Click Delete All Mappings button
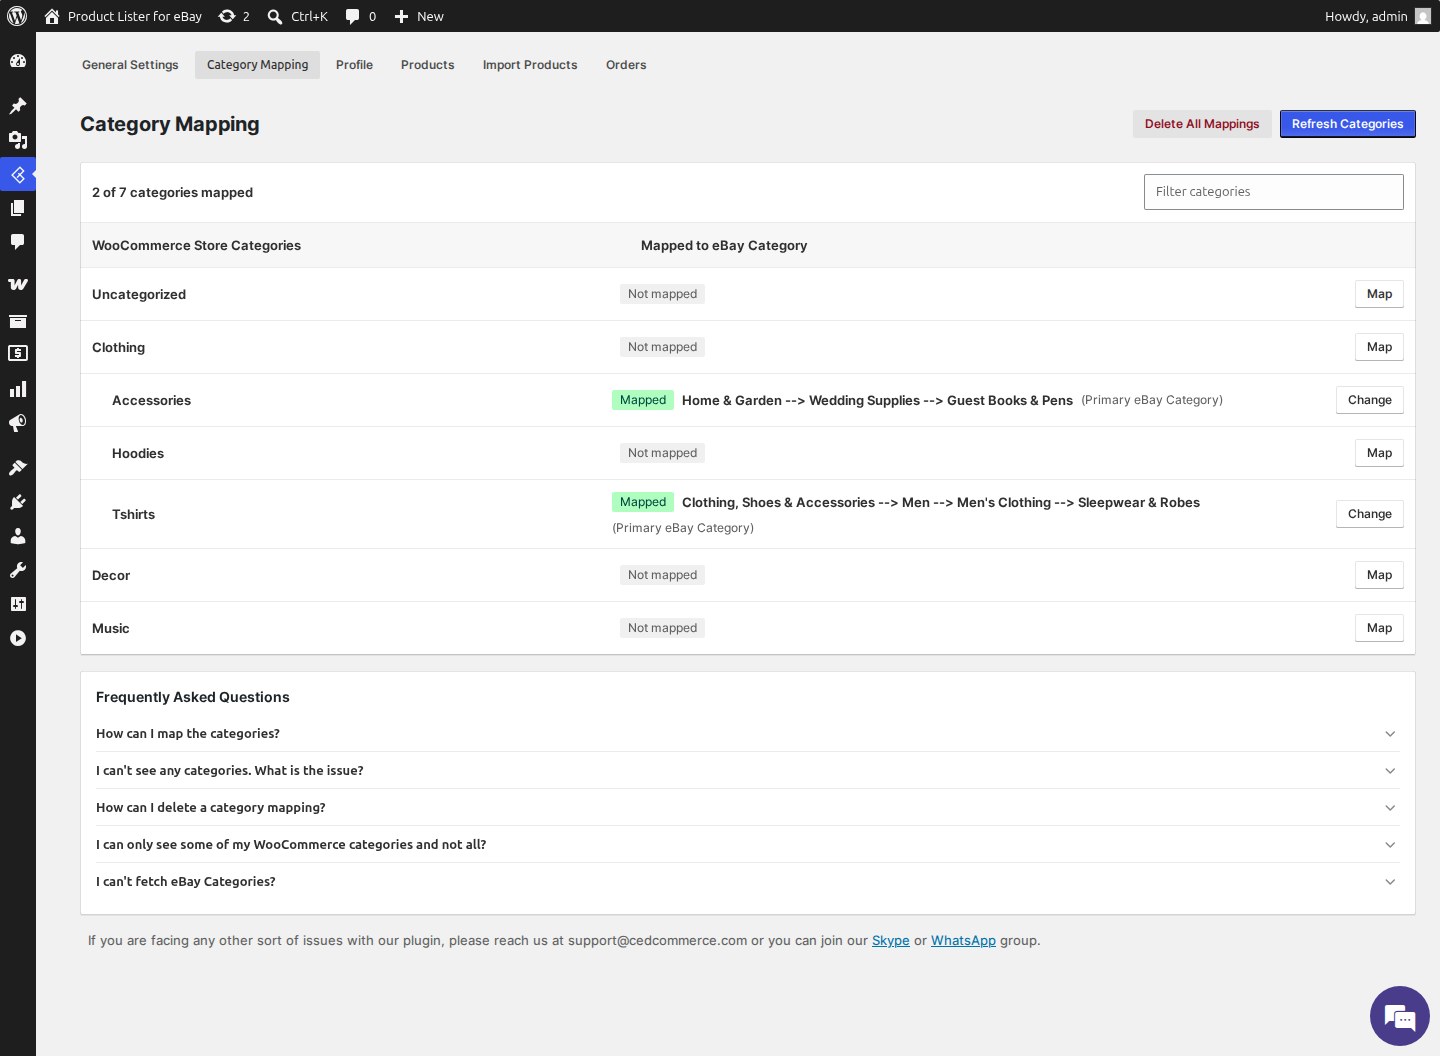This screenshot has height=1056, width=1440. (x=1202, y=124)
